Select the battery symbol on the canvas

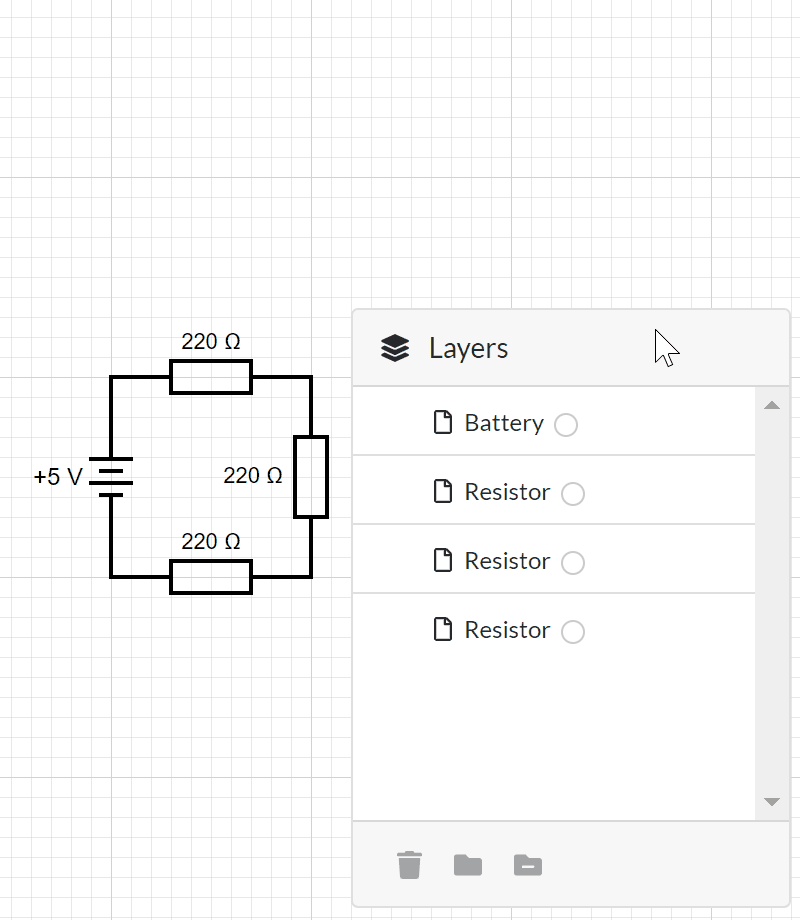pos(111,476)
